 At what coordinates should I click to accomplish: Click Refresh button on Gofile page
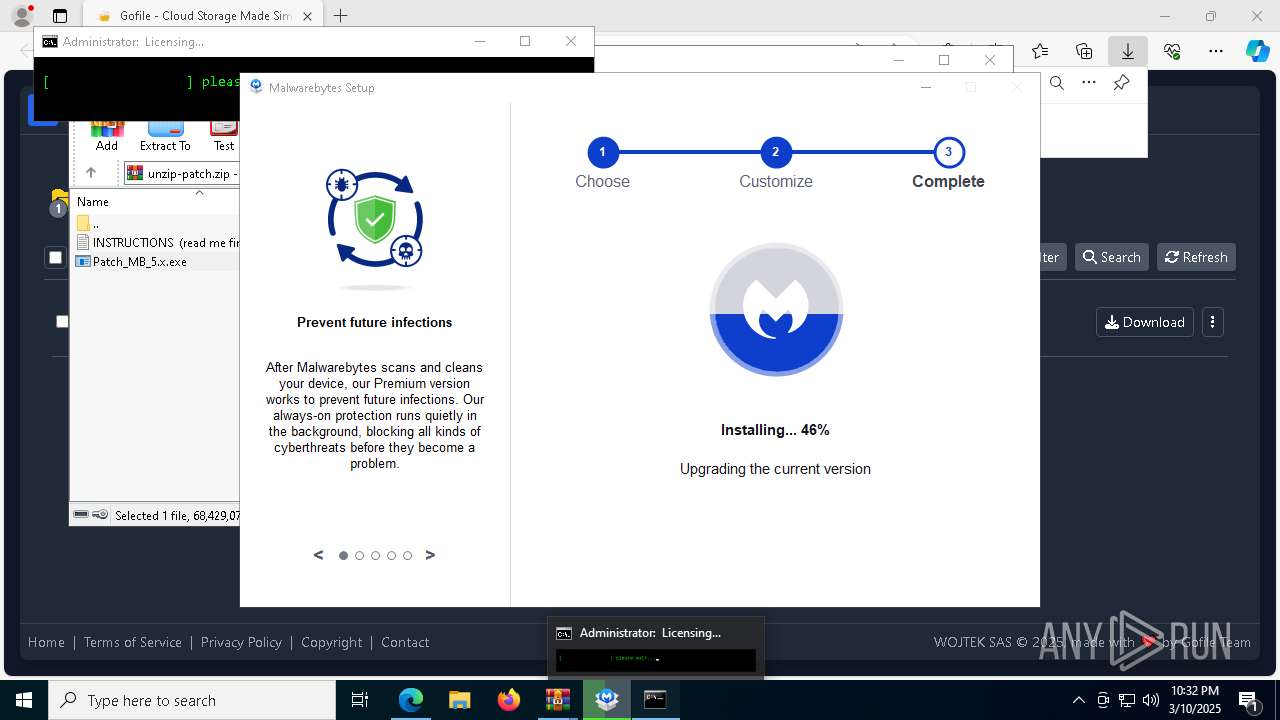click(x=1196, y=257)
